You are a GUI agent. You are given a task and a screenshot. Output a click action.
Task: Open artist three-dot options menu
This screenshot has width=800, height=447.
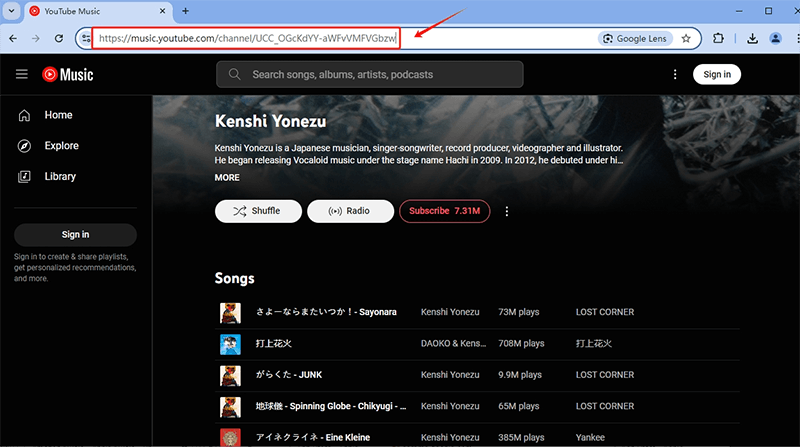(x=507, y=211)
